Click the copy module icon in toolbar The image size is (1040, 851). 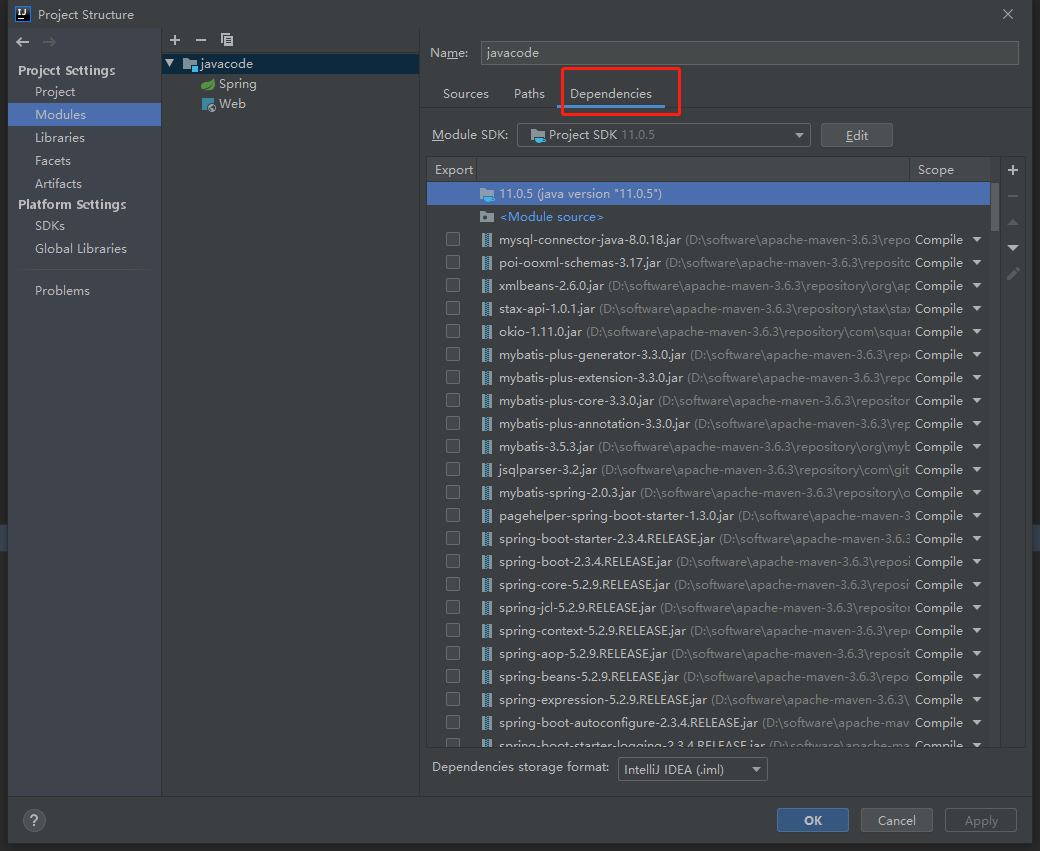pos(226,39)
